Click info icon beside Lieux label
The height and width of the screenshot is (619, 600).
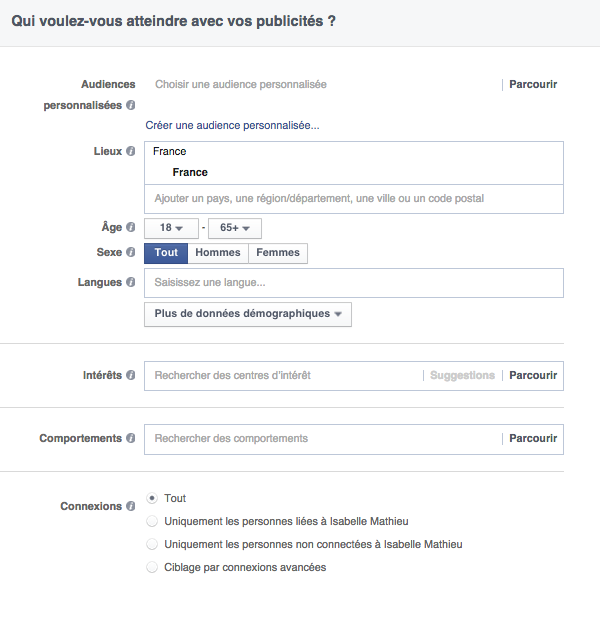(131, 152)
